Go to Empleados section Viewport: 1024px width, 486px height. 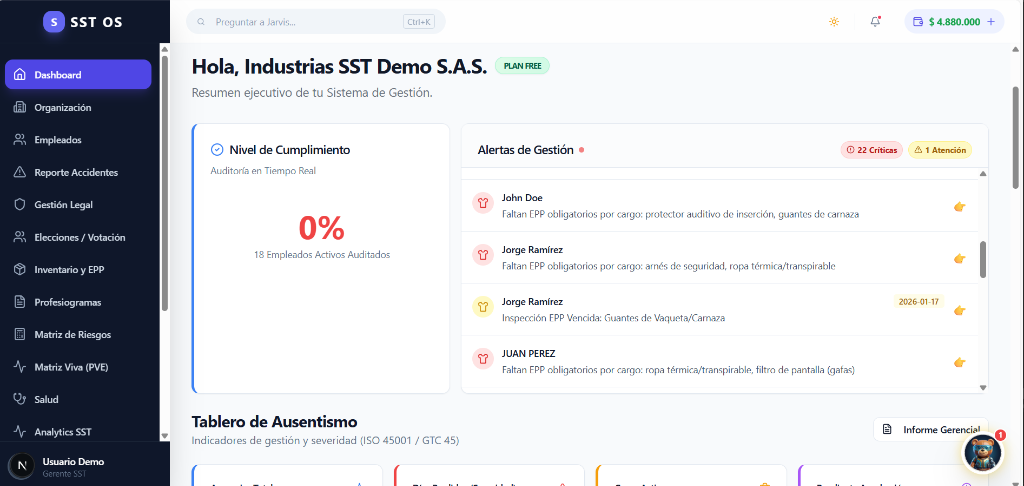(78, 140)
